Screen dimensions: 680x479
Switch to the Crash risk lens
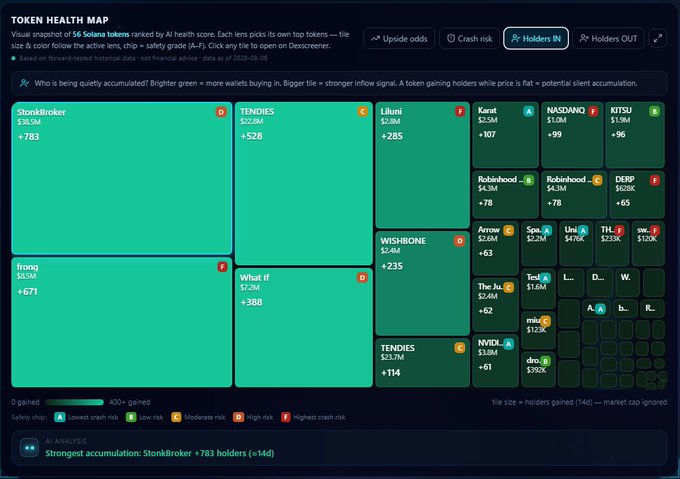(x=470, y=39)
